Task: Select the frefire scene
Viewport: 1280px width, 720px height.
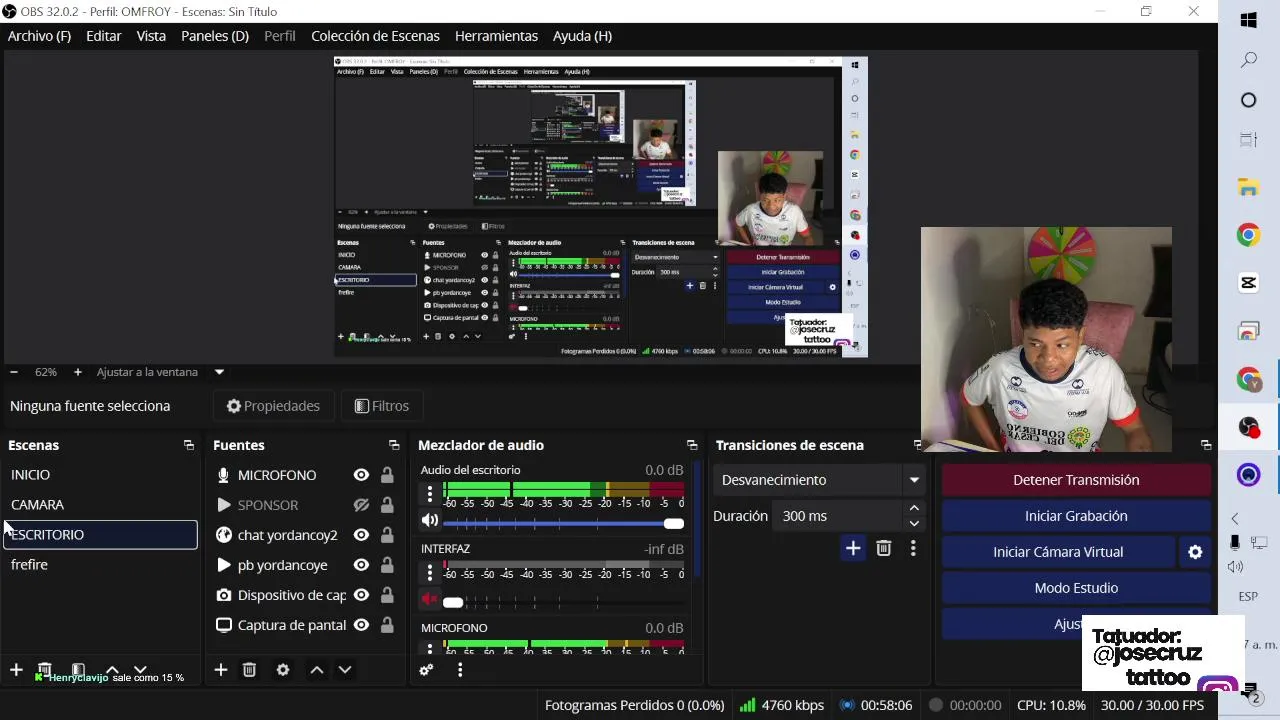Action: (100, 565)
